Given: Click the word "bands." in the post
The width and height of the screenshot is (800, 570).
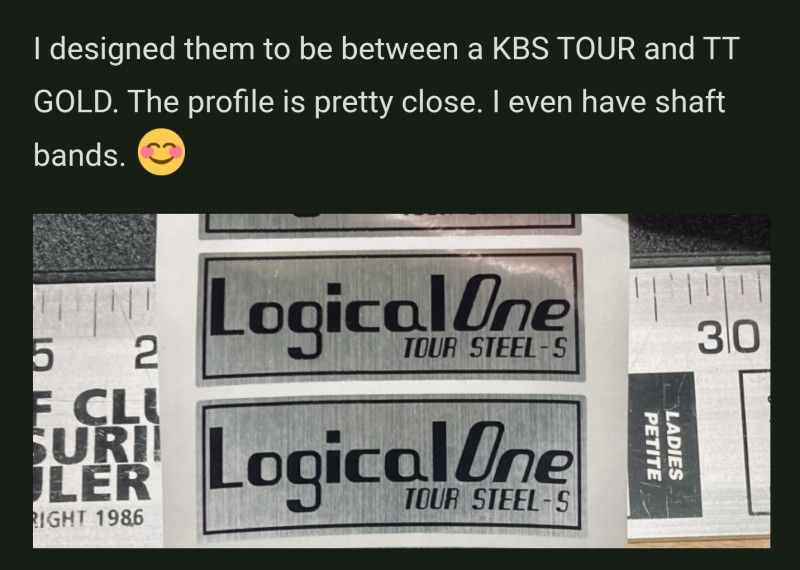Looking at the screenshot, I should [x=80, y=155].
